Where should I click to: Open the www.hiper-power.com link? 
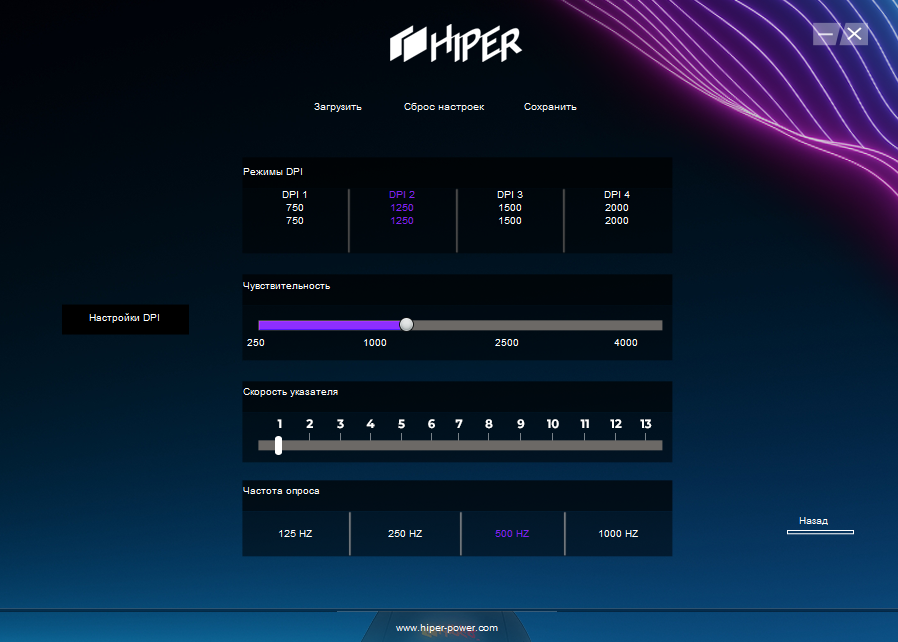tap(447, 628)
